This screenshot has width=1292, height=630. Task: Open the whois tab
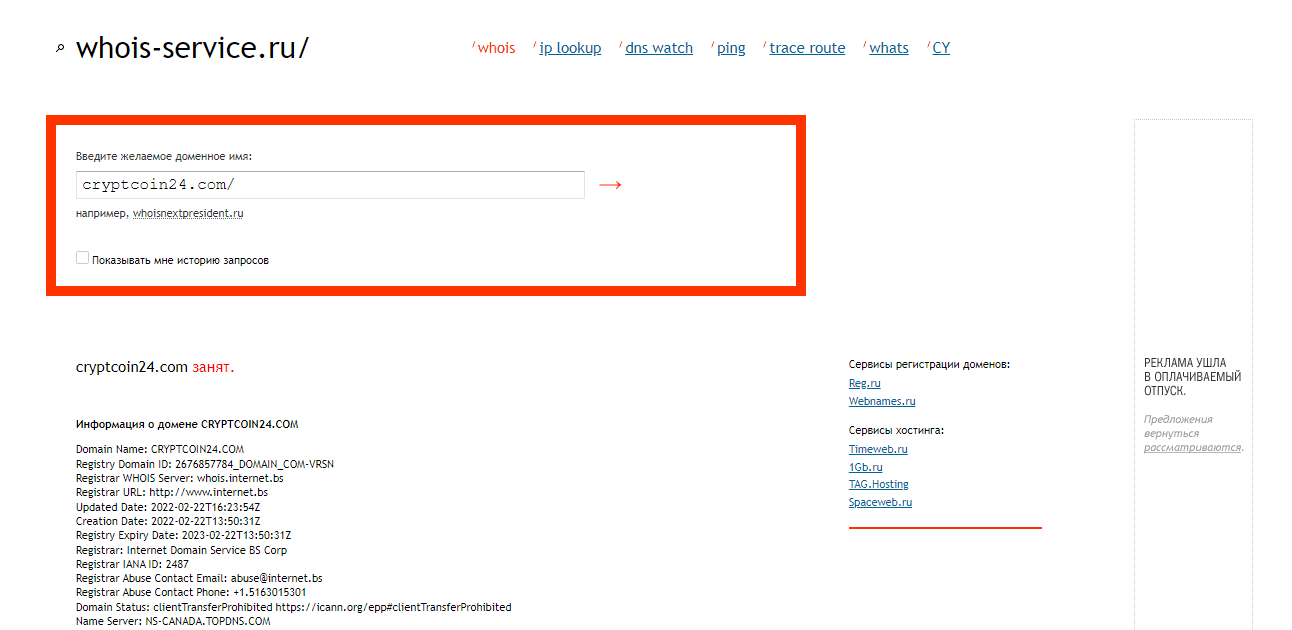(496, 48)
